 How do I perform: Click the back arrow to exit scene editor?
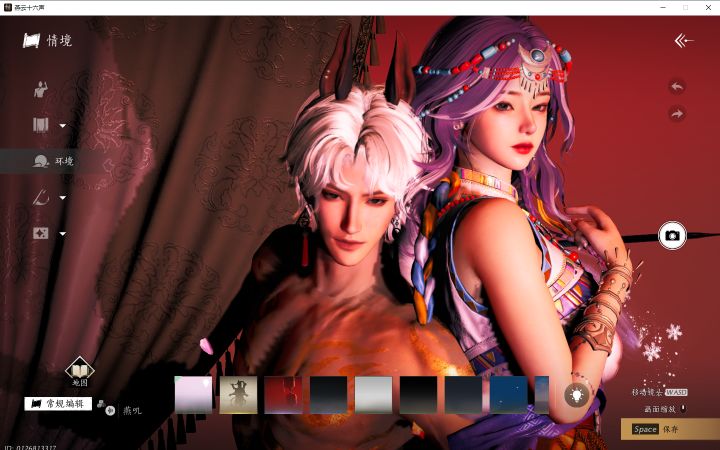pos(684,41)
